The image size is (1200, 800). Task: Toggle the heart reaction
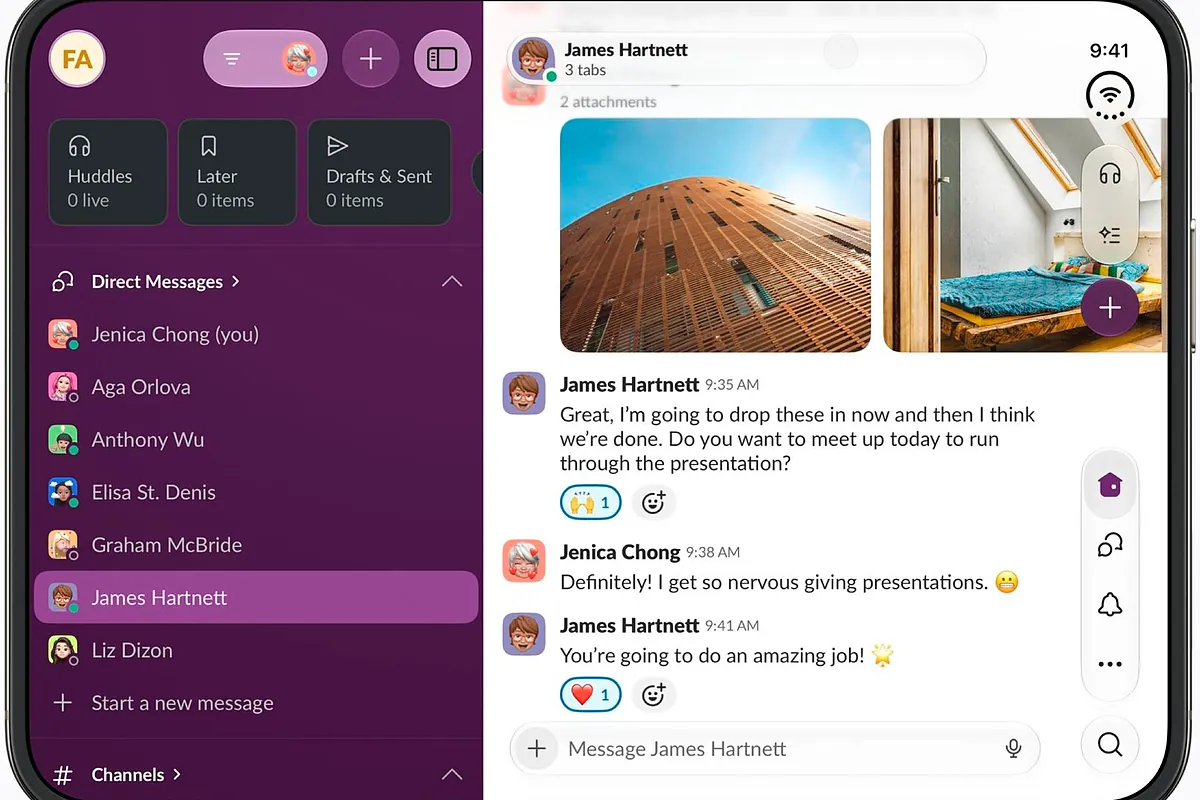591,694
